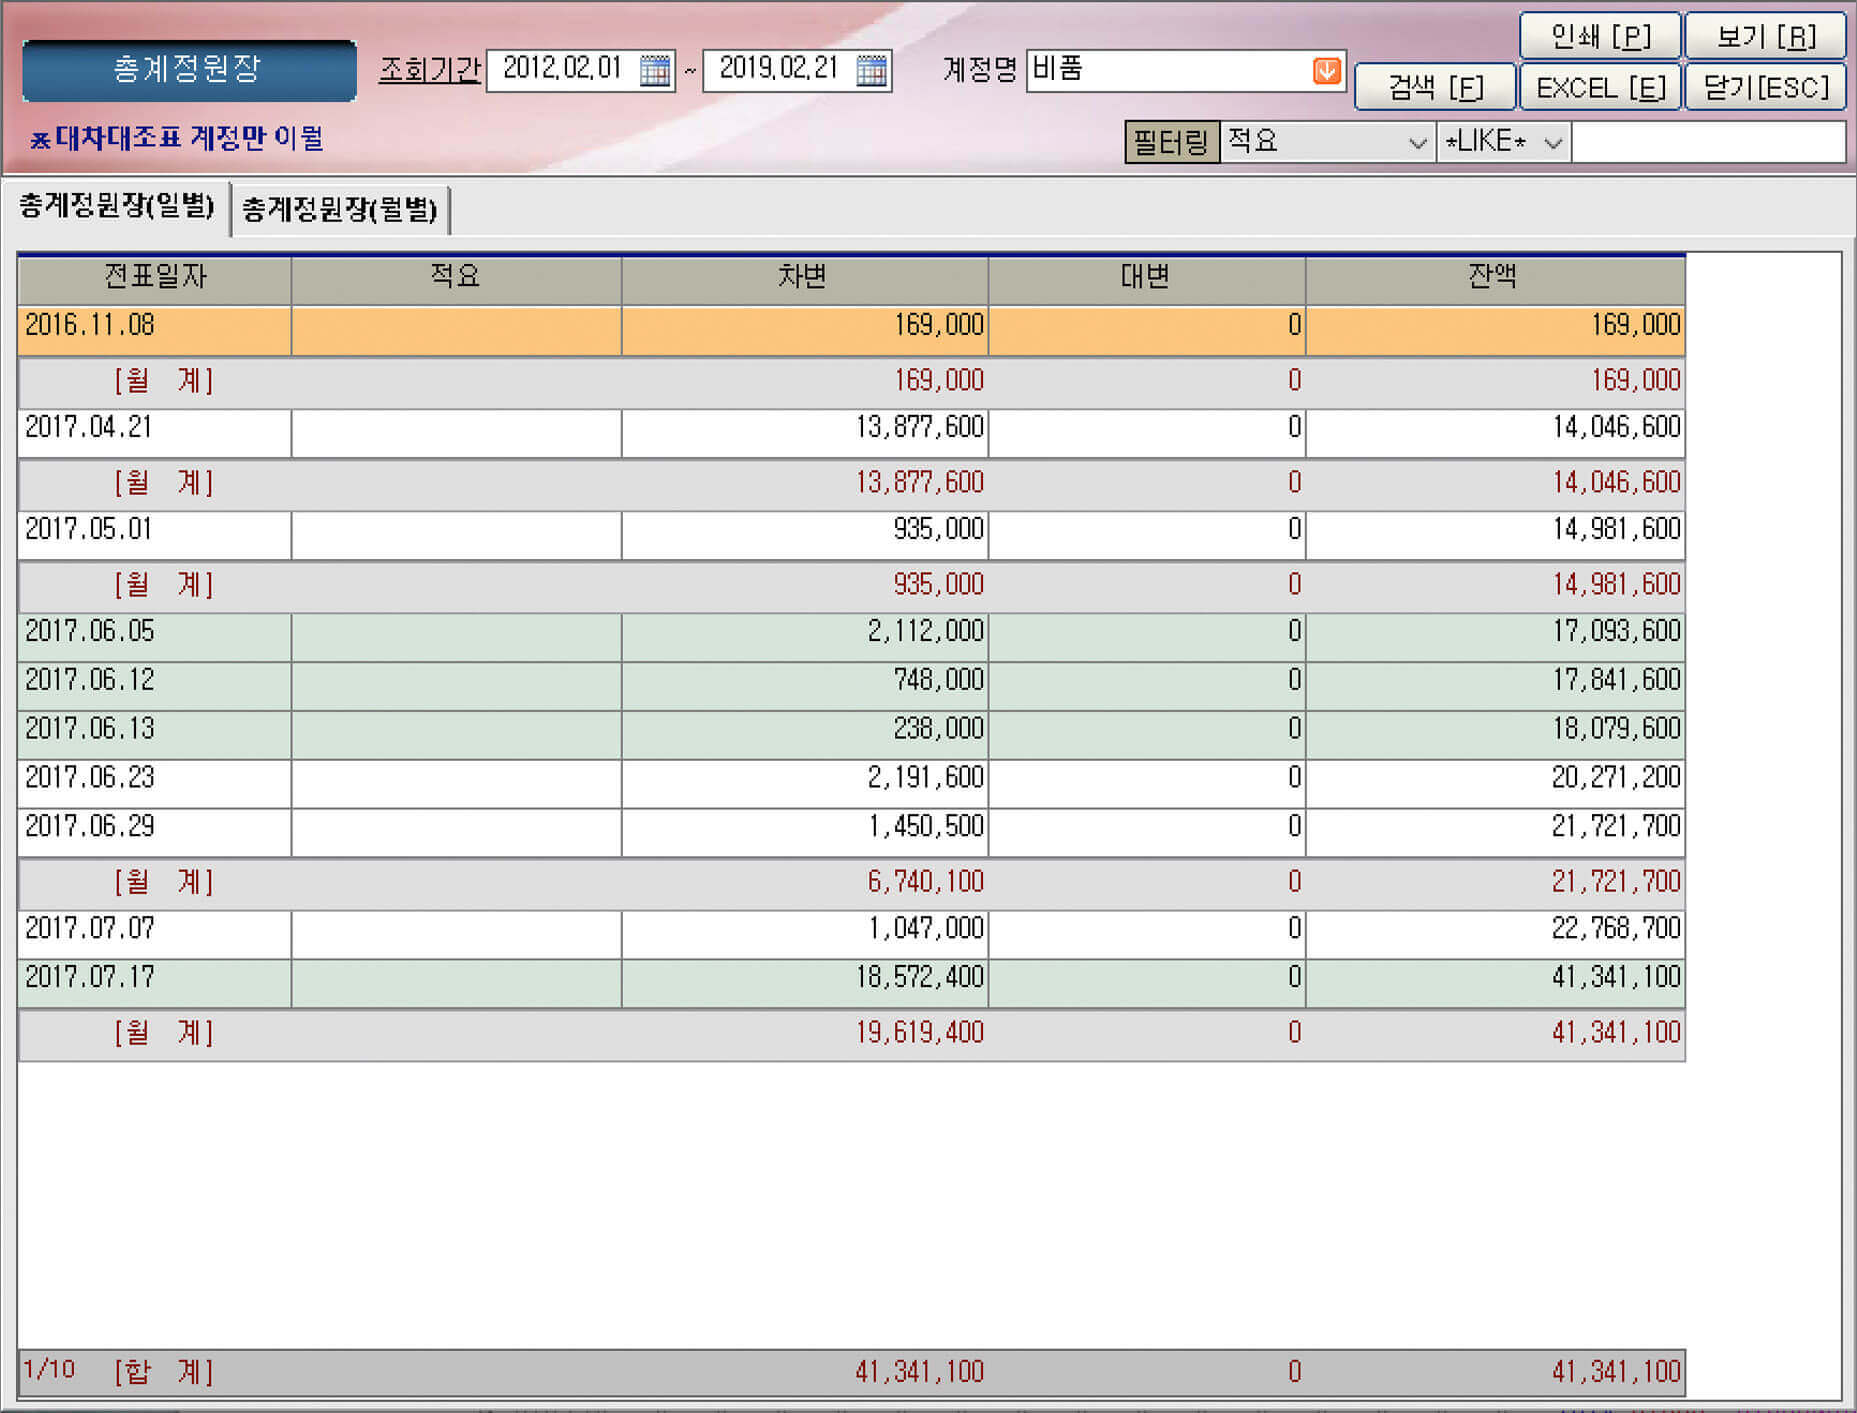Click debit amount 2,112,000
Viewport: 1857px width, 1413px height.
[926, 632]
